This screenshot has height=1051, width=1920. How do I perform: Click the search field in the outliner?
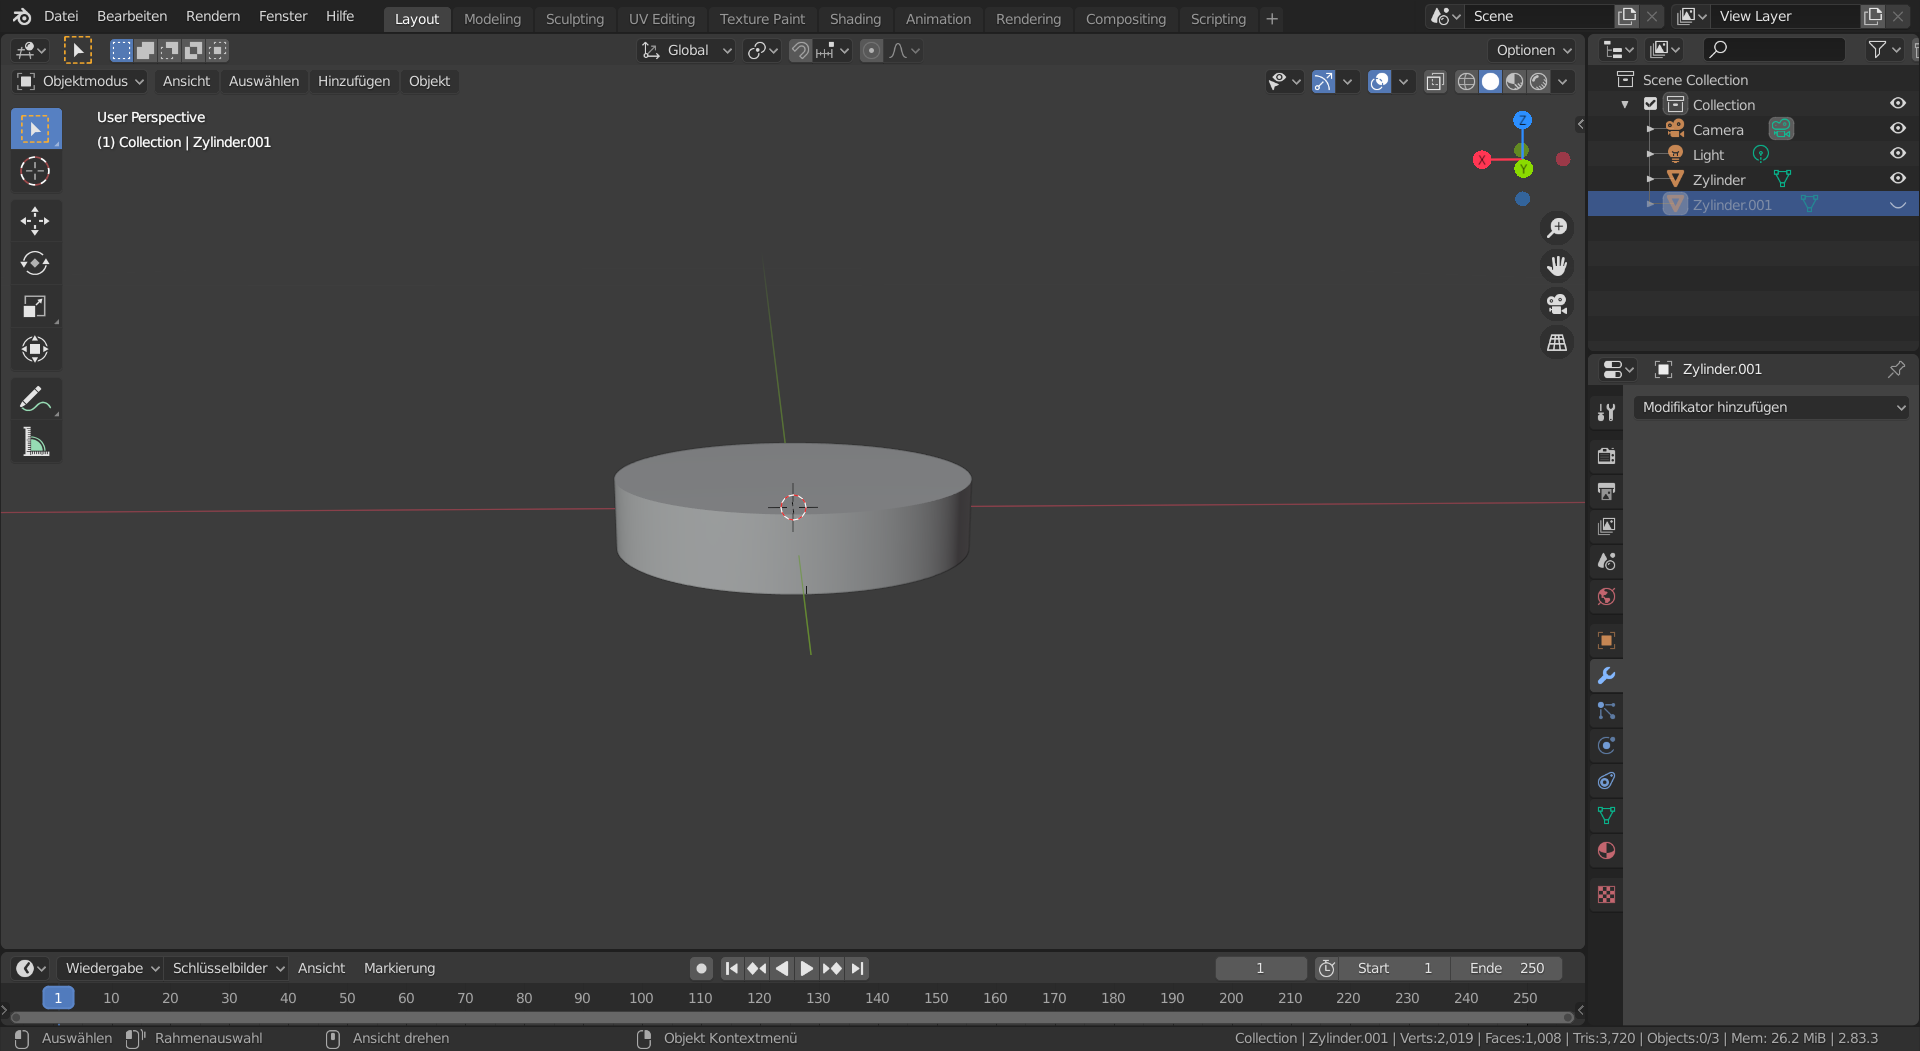coord(1775,49)
